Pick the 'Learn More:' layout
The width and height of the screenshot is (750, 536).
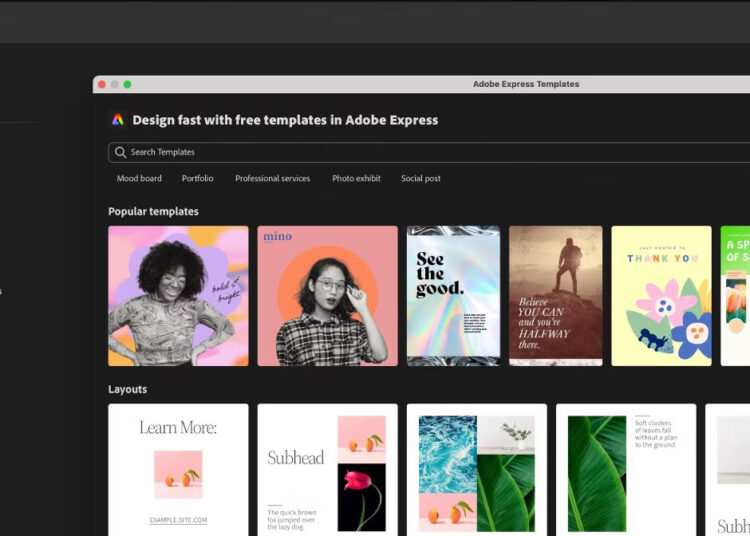point(178,470)
